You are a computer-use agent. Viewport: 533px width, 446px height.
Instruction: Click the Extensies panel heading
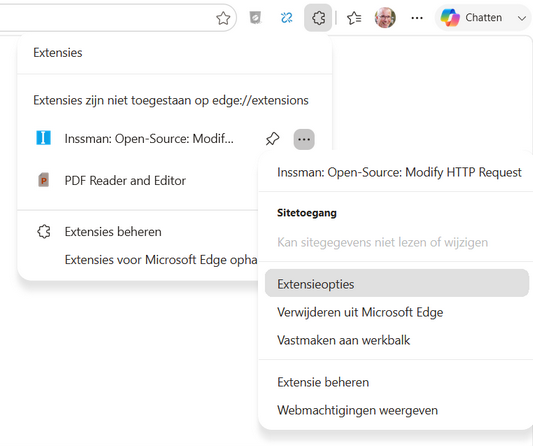pos(58,53)
